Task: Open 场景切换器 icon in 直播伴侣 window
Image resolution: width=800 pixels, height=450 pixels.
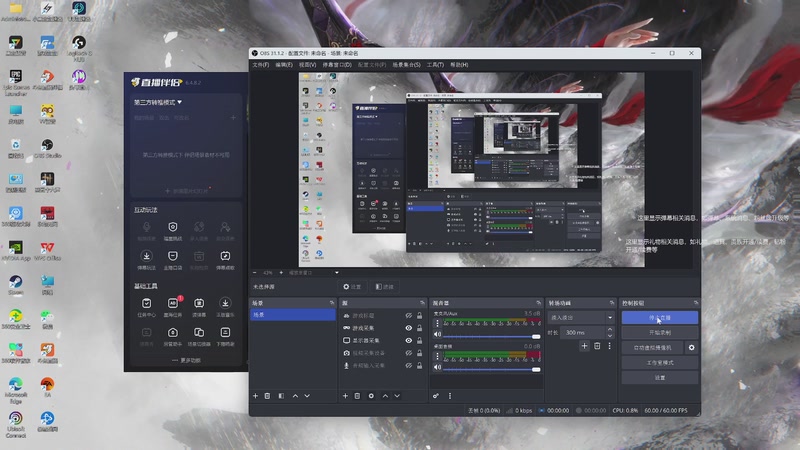Action: coord(199,336)
